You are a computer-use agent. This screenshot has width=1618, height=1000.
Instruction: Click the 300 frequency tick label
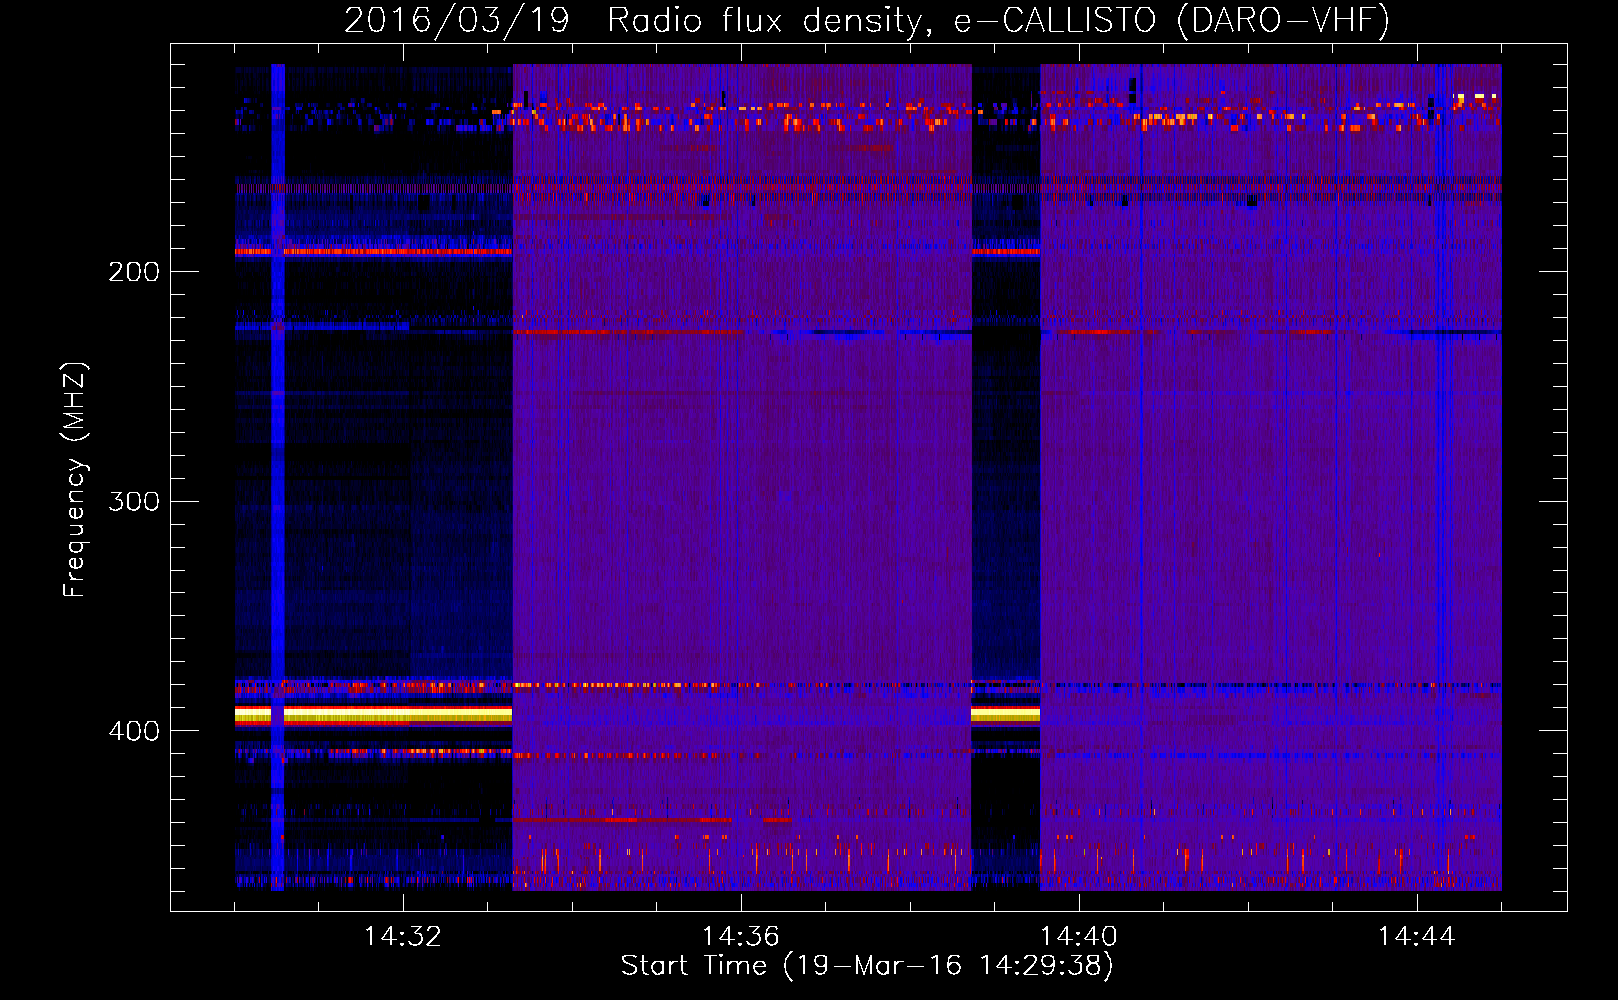[x=134, y=501]
